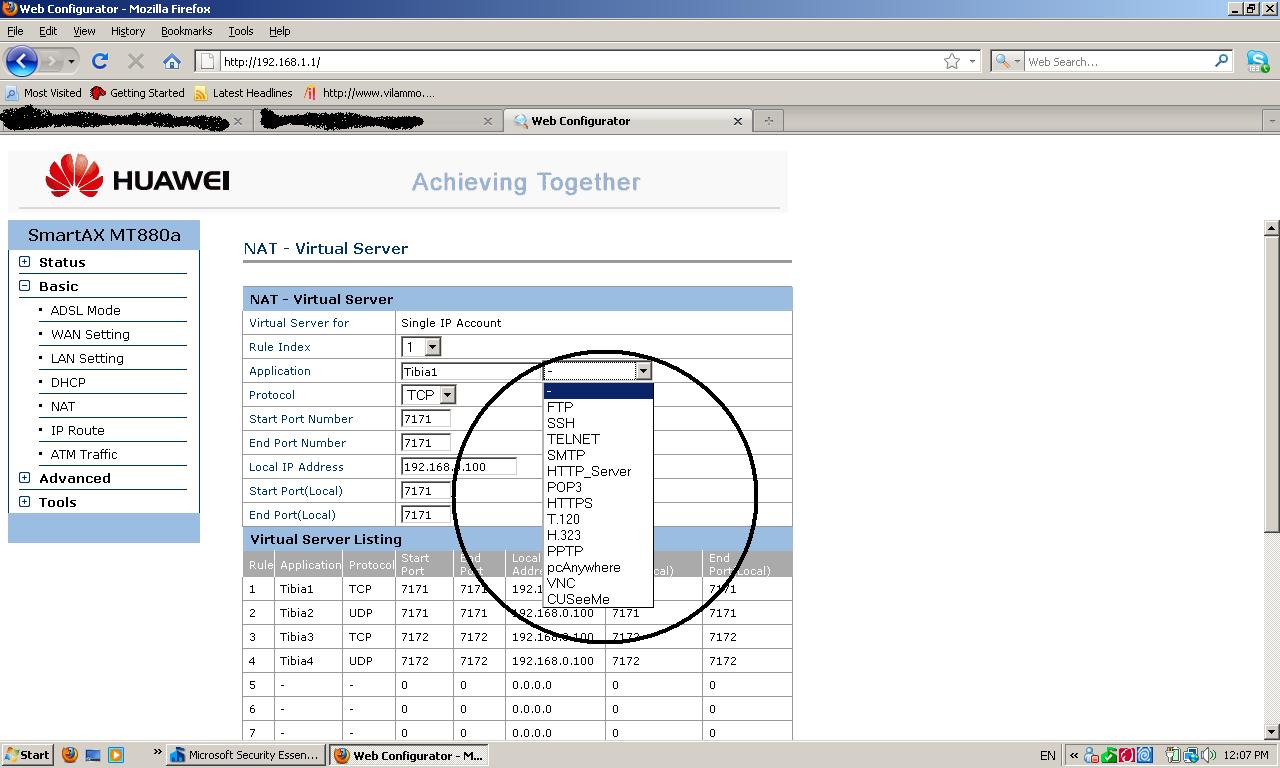Screen dimensions: 1280x768
Task: Open the NAT page
Action: pos(63,406)
